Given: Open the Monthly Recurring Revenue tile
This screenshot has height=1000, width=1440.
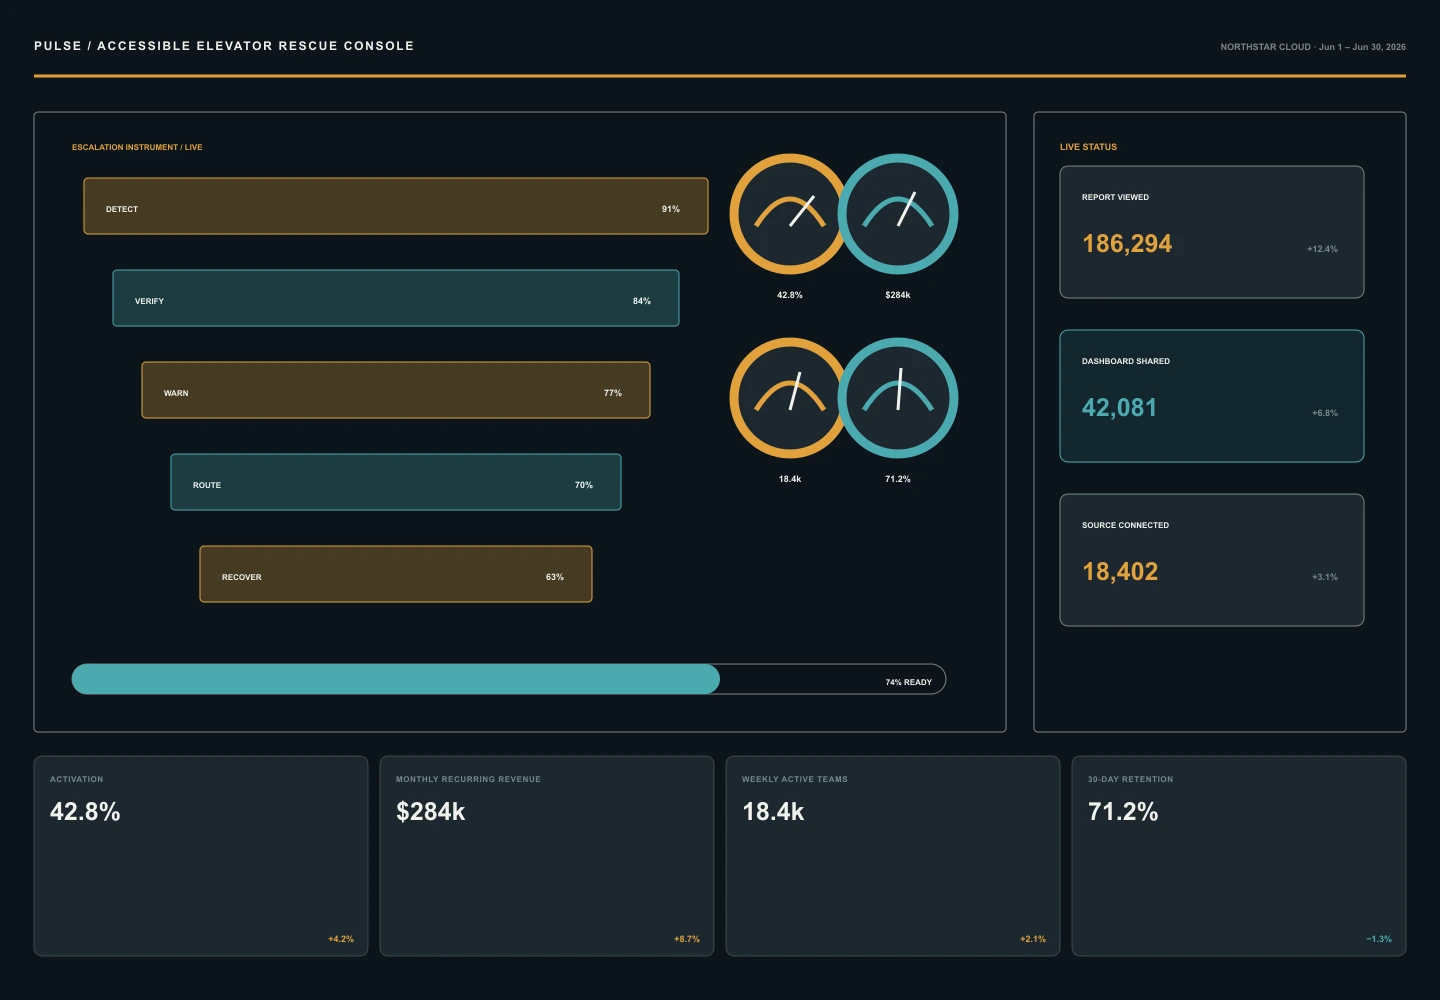Looking at the screenshot, I should pyautogui.click(x=547, y=856).
